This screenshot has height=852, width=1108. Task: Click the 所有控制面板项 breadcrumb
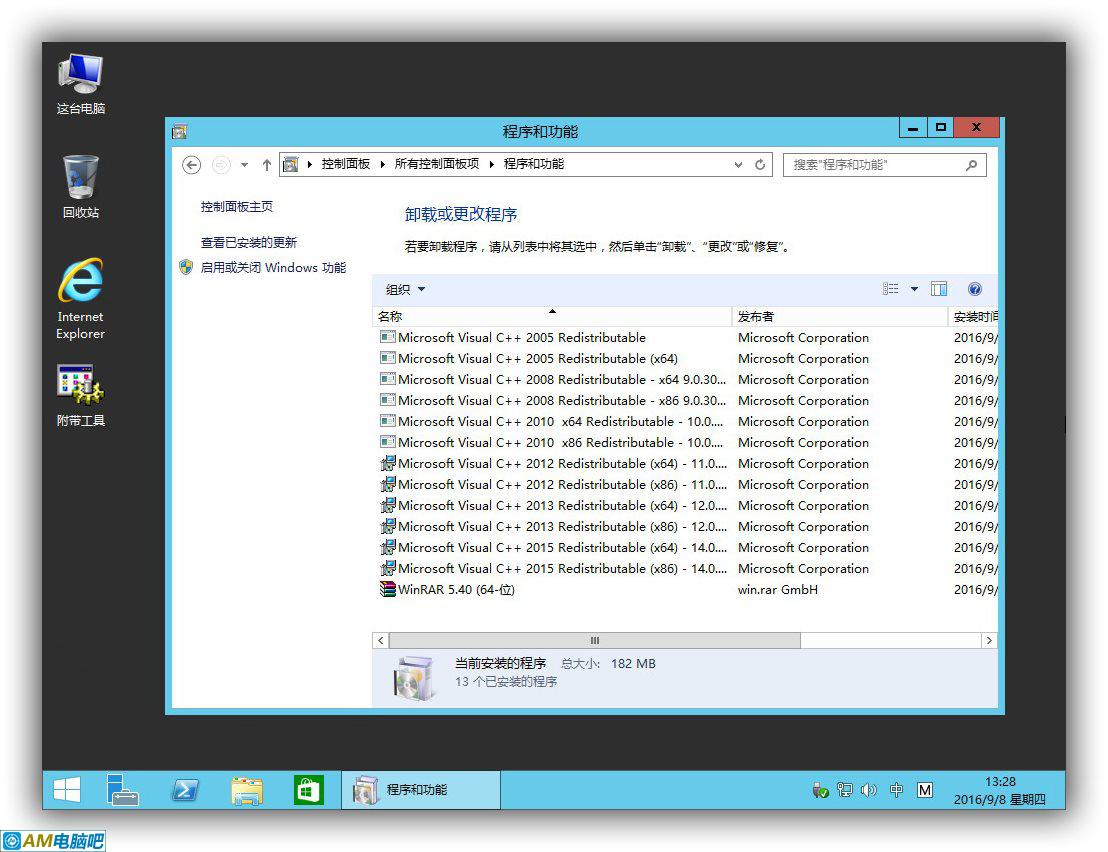point(437,164)
